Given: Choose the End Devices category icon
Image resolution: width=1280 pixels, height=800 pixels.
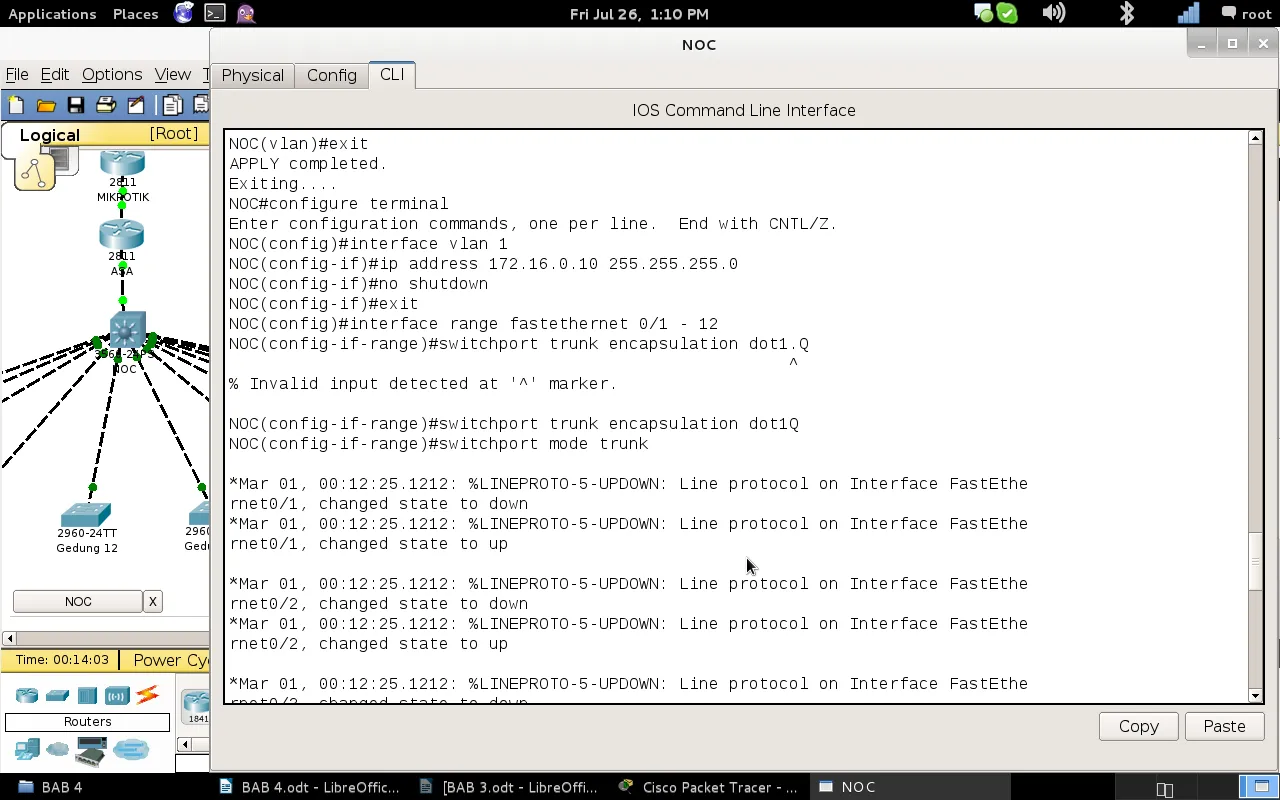Looking at the screenshot, I should pyautogui.click(x=27, y=749).
